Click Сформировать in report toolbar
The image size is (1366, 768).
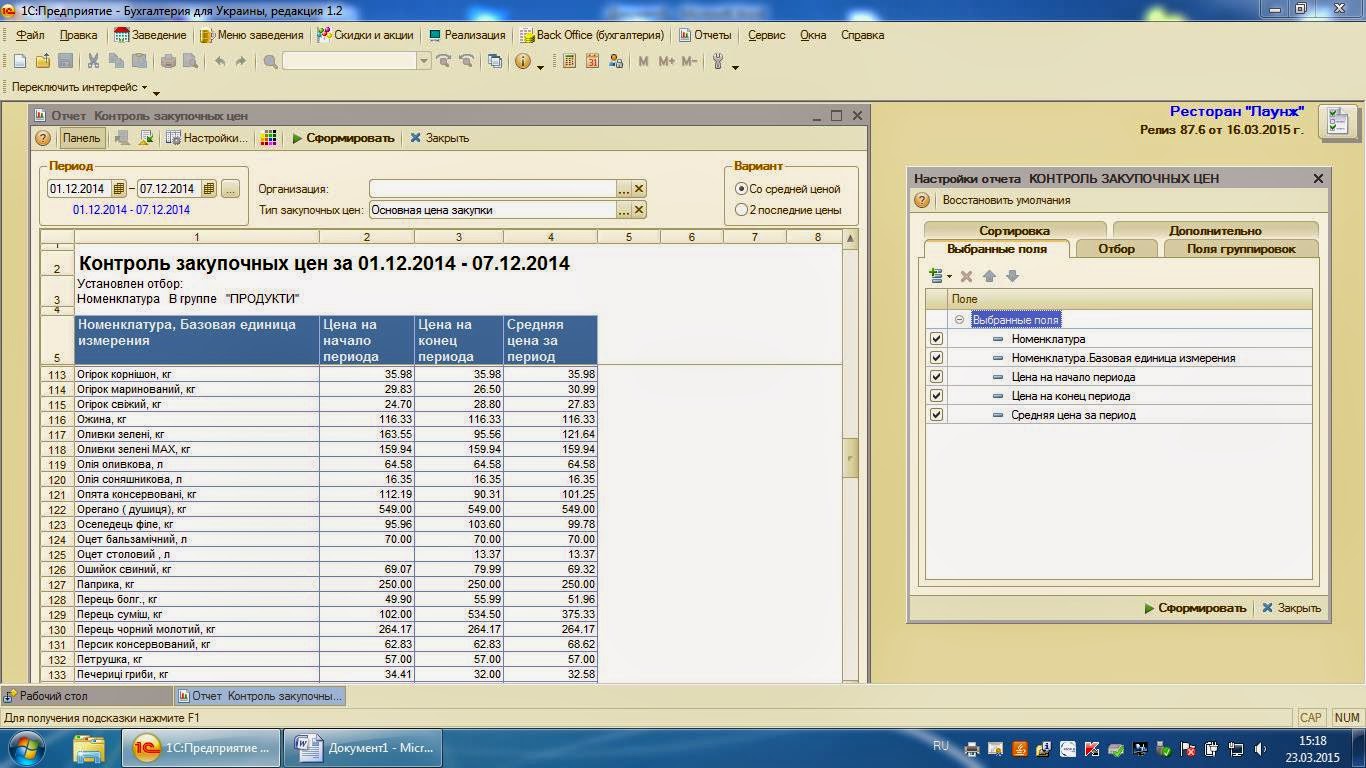click(343, 138)
